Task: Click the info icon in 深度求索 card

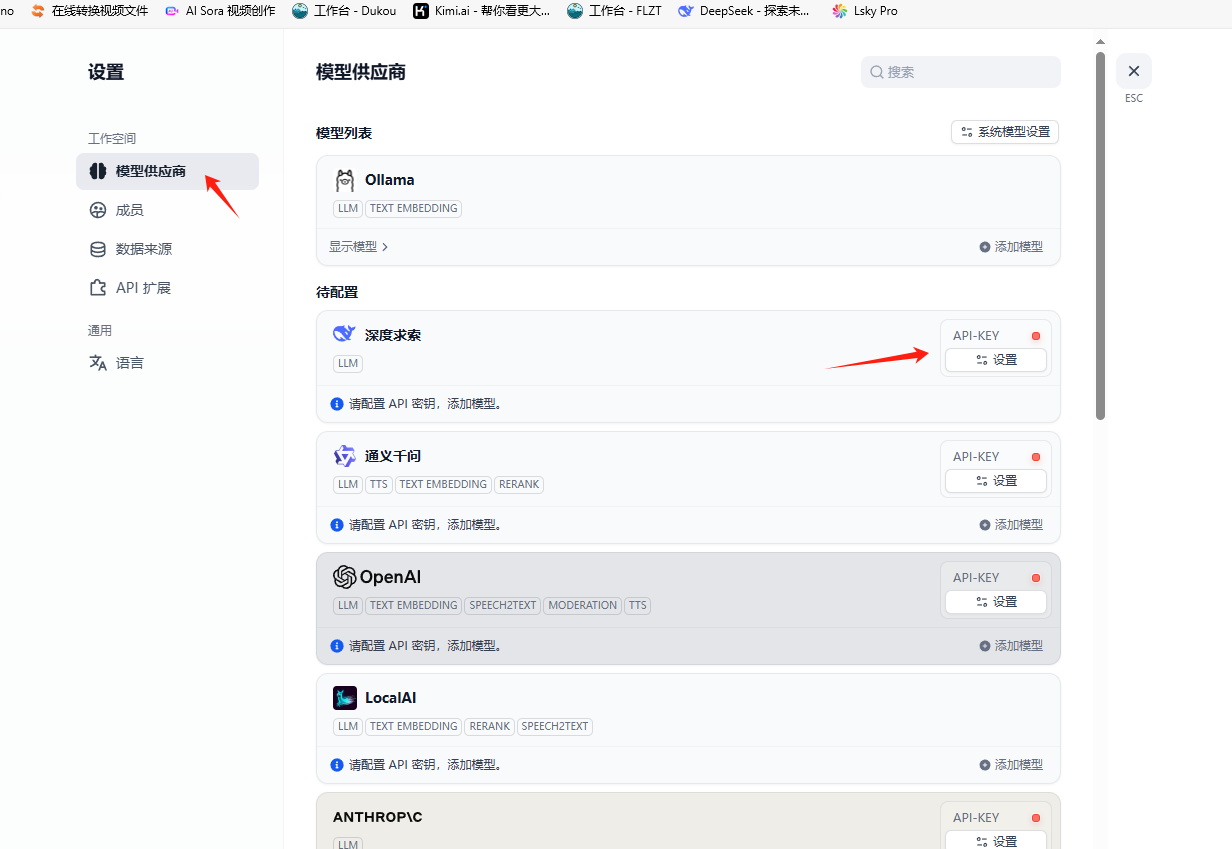Action: pos(337,404)
